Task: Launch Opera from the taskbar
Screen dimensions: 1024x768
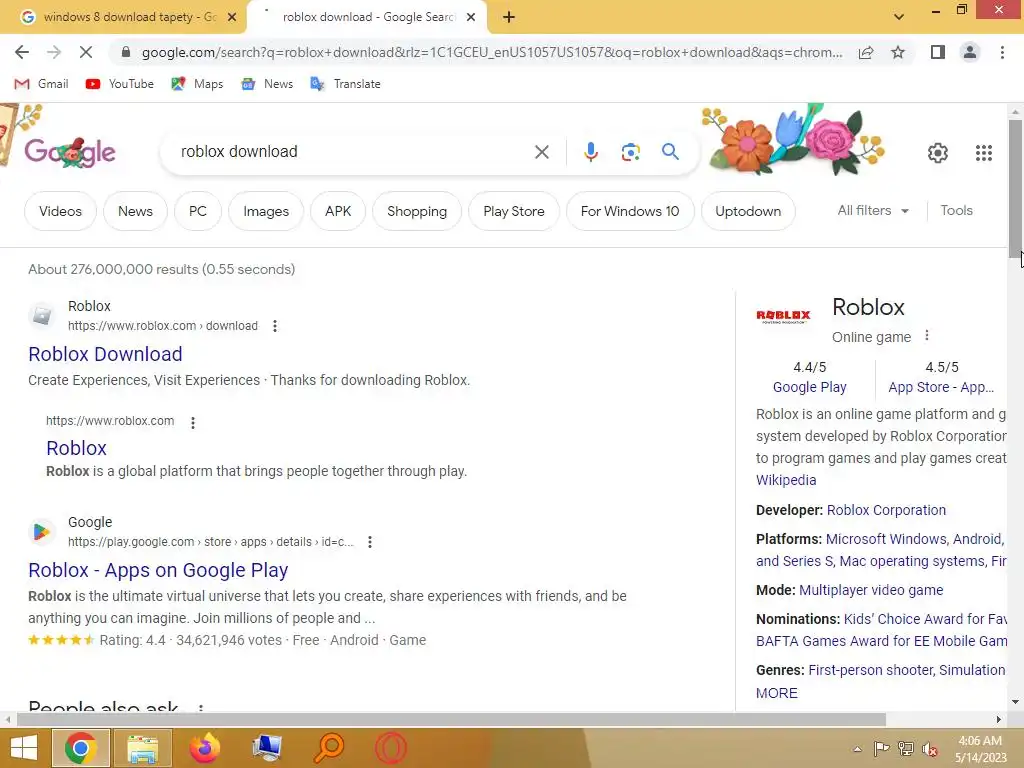Action: pos(391,747)
